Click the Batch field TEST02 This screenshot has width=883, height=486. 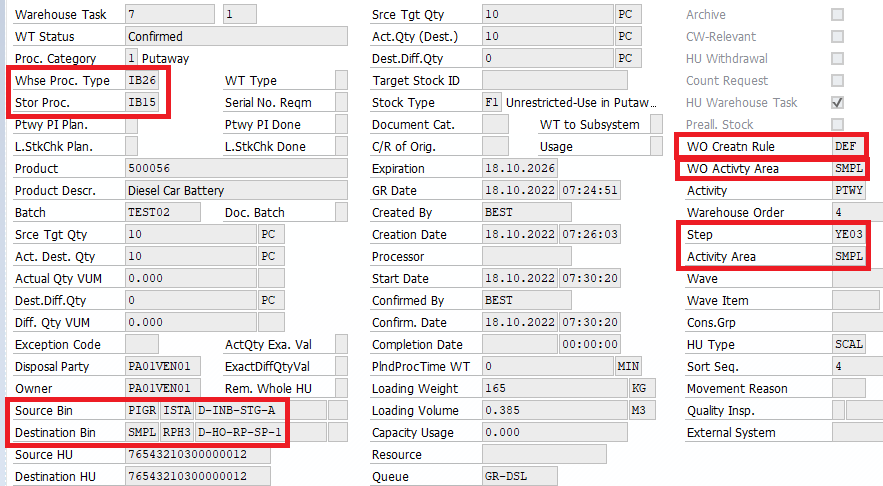(x=163, y=212)
